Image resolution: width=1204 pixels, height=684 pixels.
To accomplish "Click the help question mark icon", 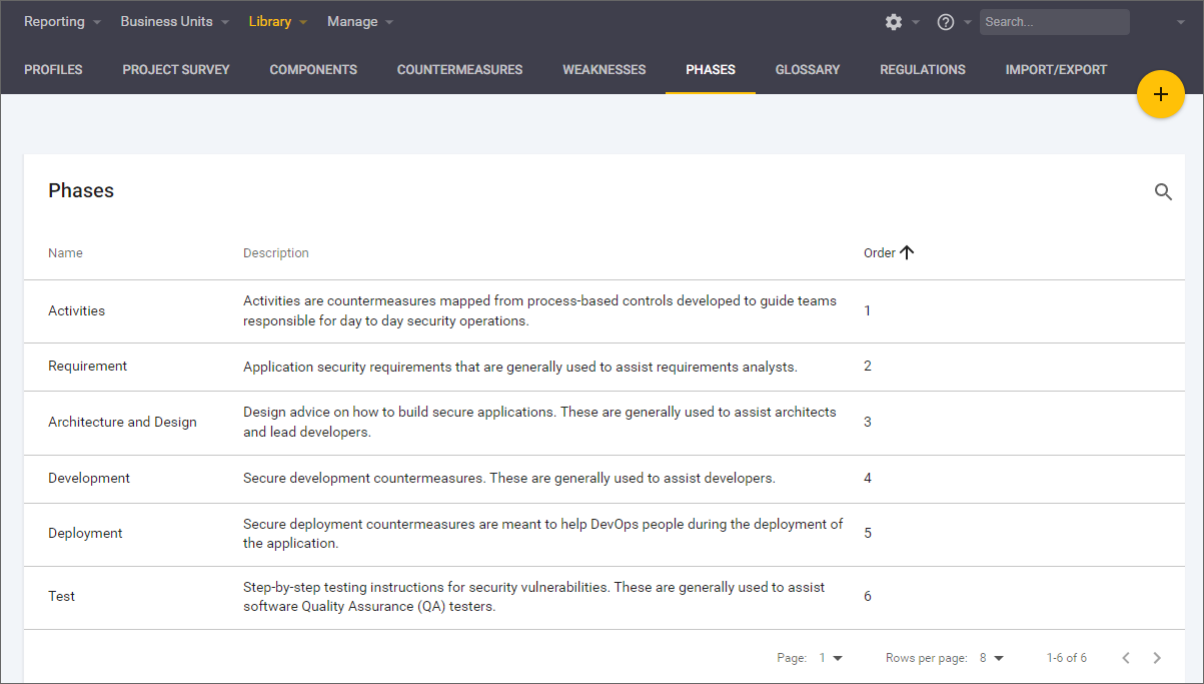I will point(945,22).
